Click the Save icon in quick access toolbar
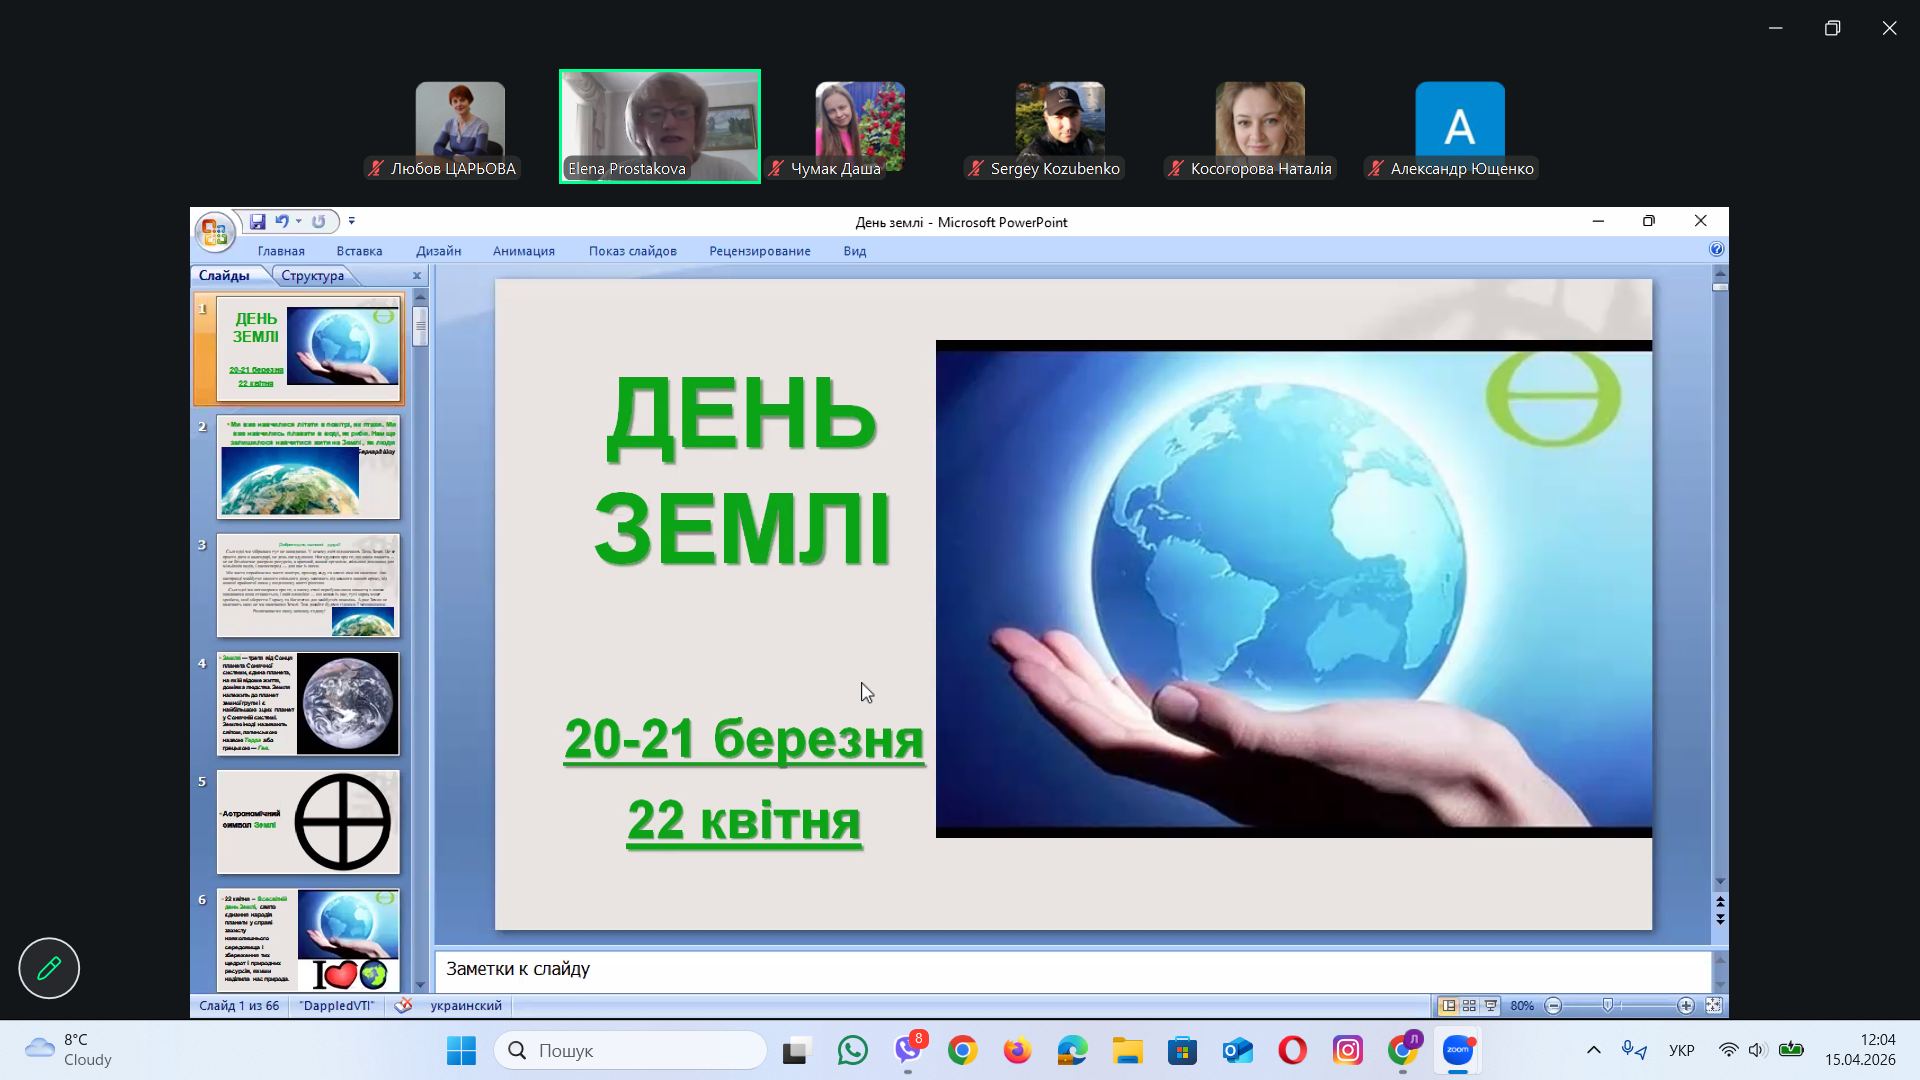This screenshot has width=1920, height=1080. (257, 222)
